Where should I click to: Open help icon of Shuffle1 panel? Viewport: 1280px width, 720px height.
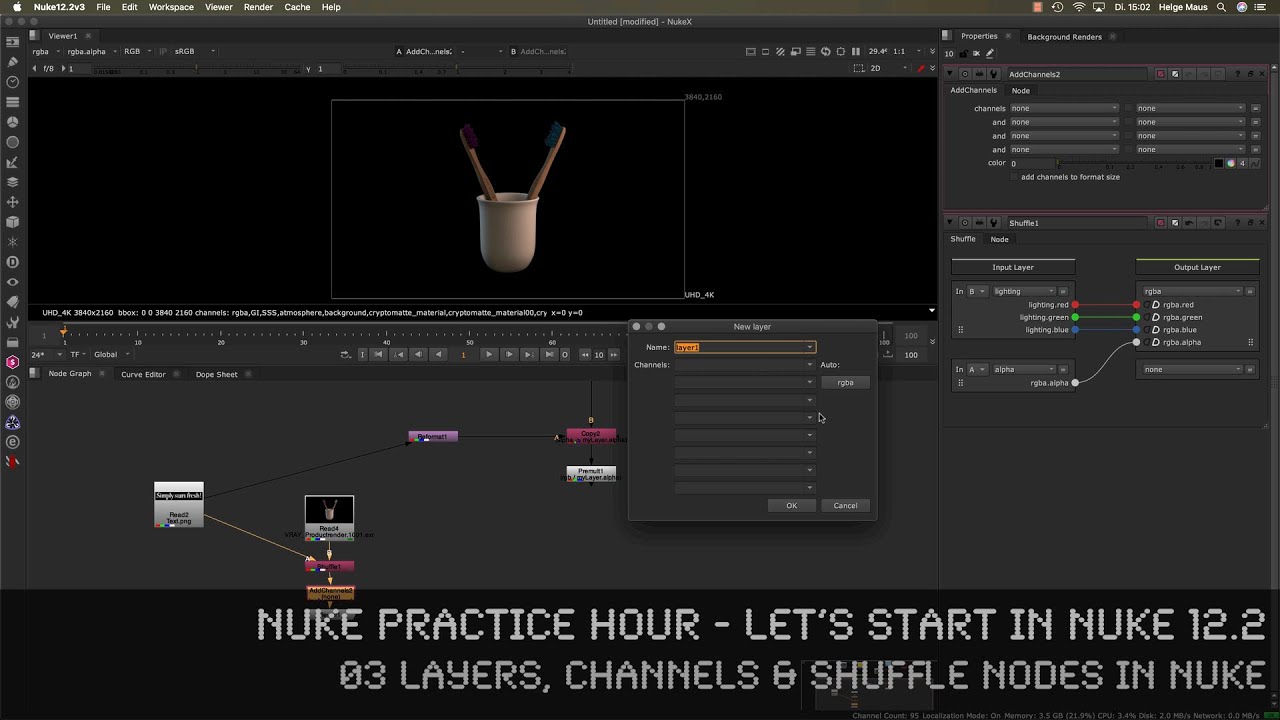click(1237, 223)
